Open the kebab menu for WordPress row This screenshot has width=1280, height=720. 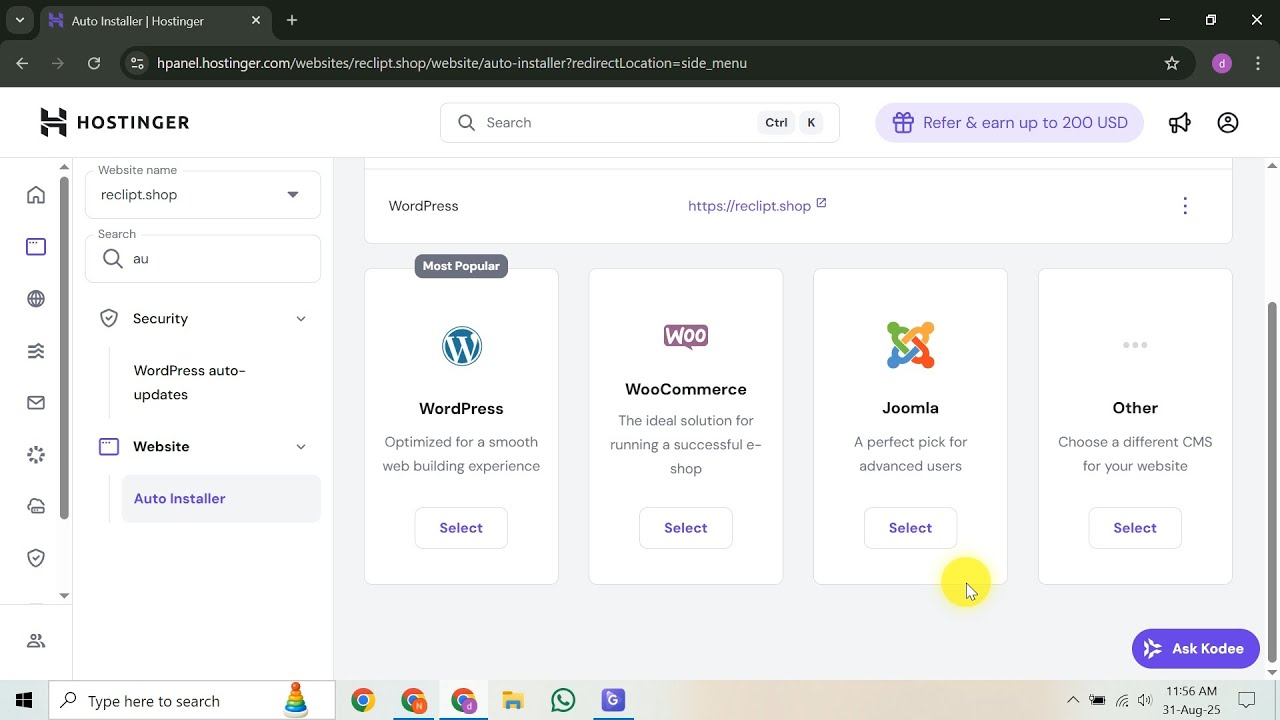coord(1185,206)
